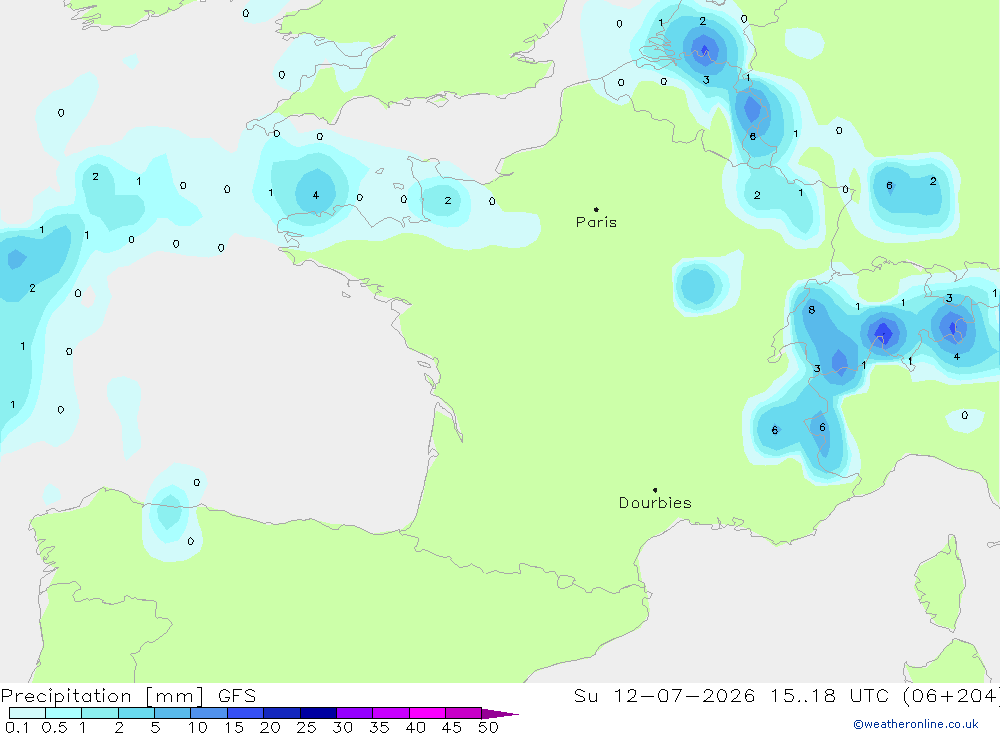Viewport: 1000px width, 733px height.
Task: Pick the 2–5 mm legend swatch
Action: point(136,713)
